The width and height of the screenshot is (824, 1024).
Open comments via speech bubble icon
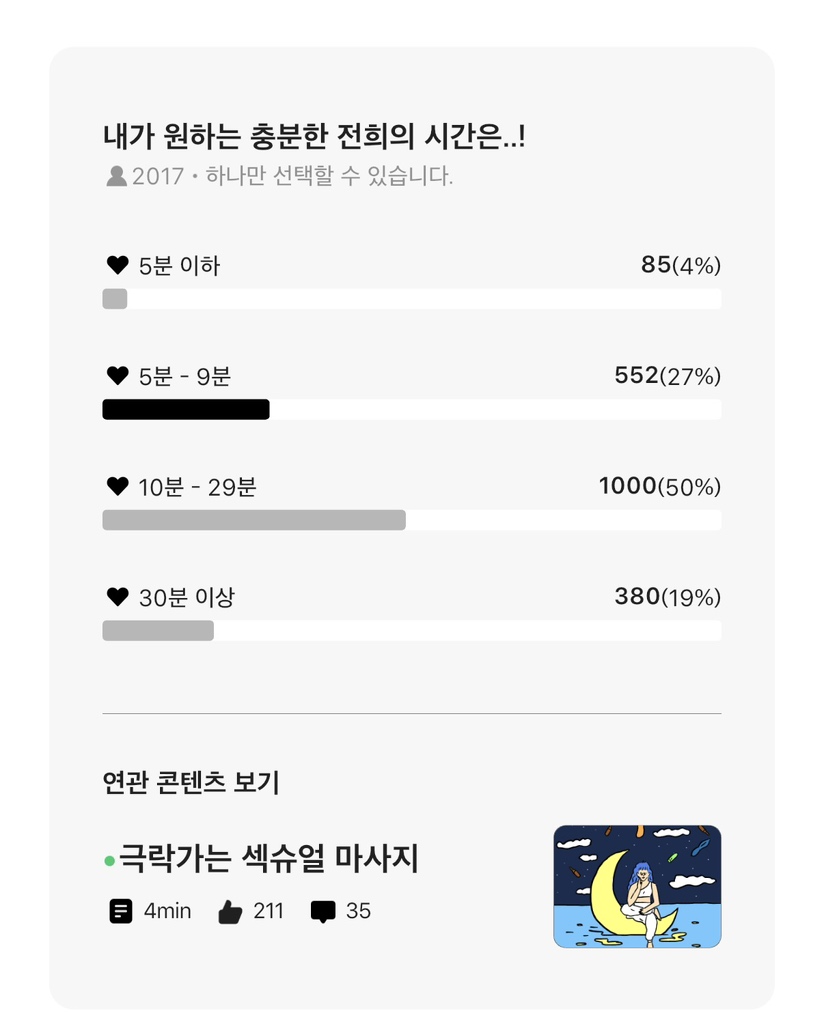pos(323,911)
